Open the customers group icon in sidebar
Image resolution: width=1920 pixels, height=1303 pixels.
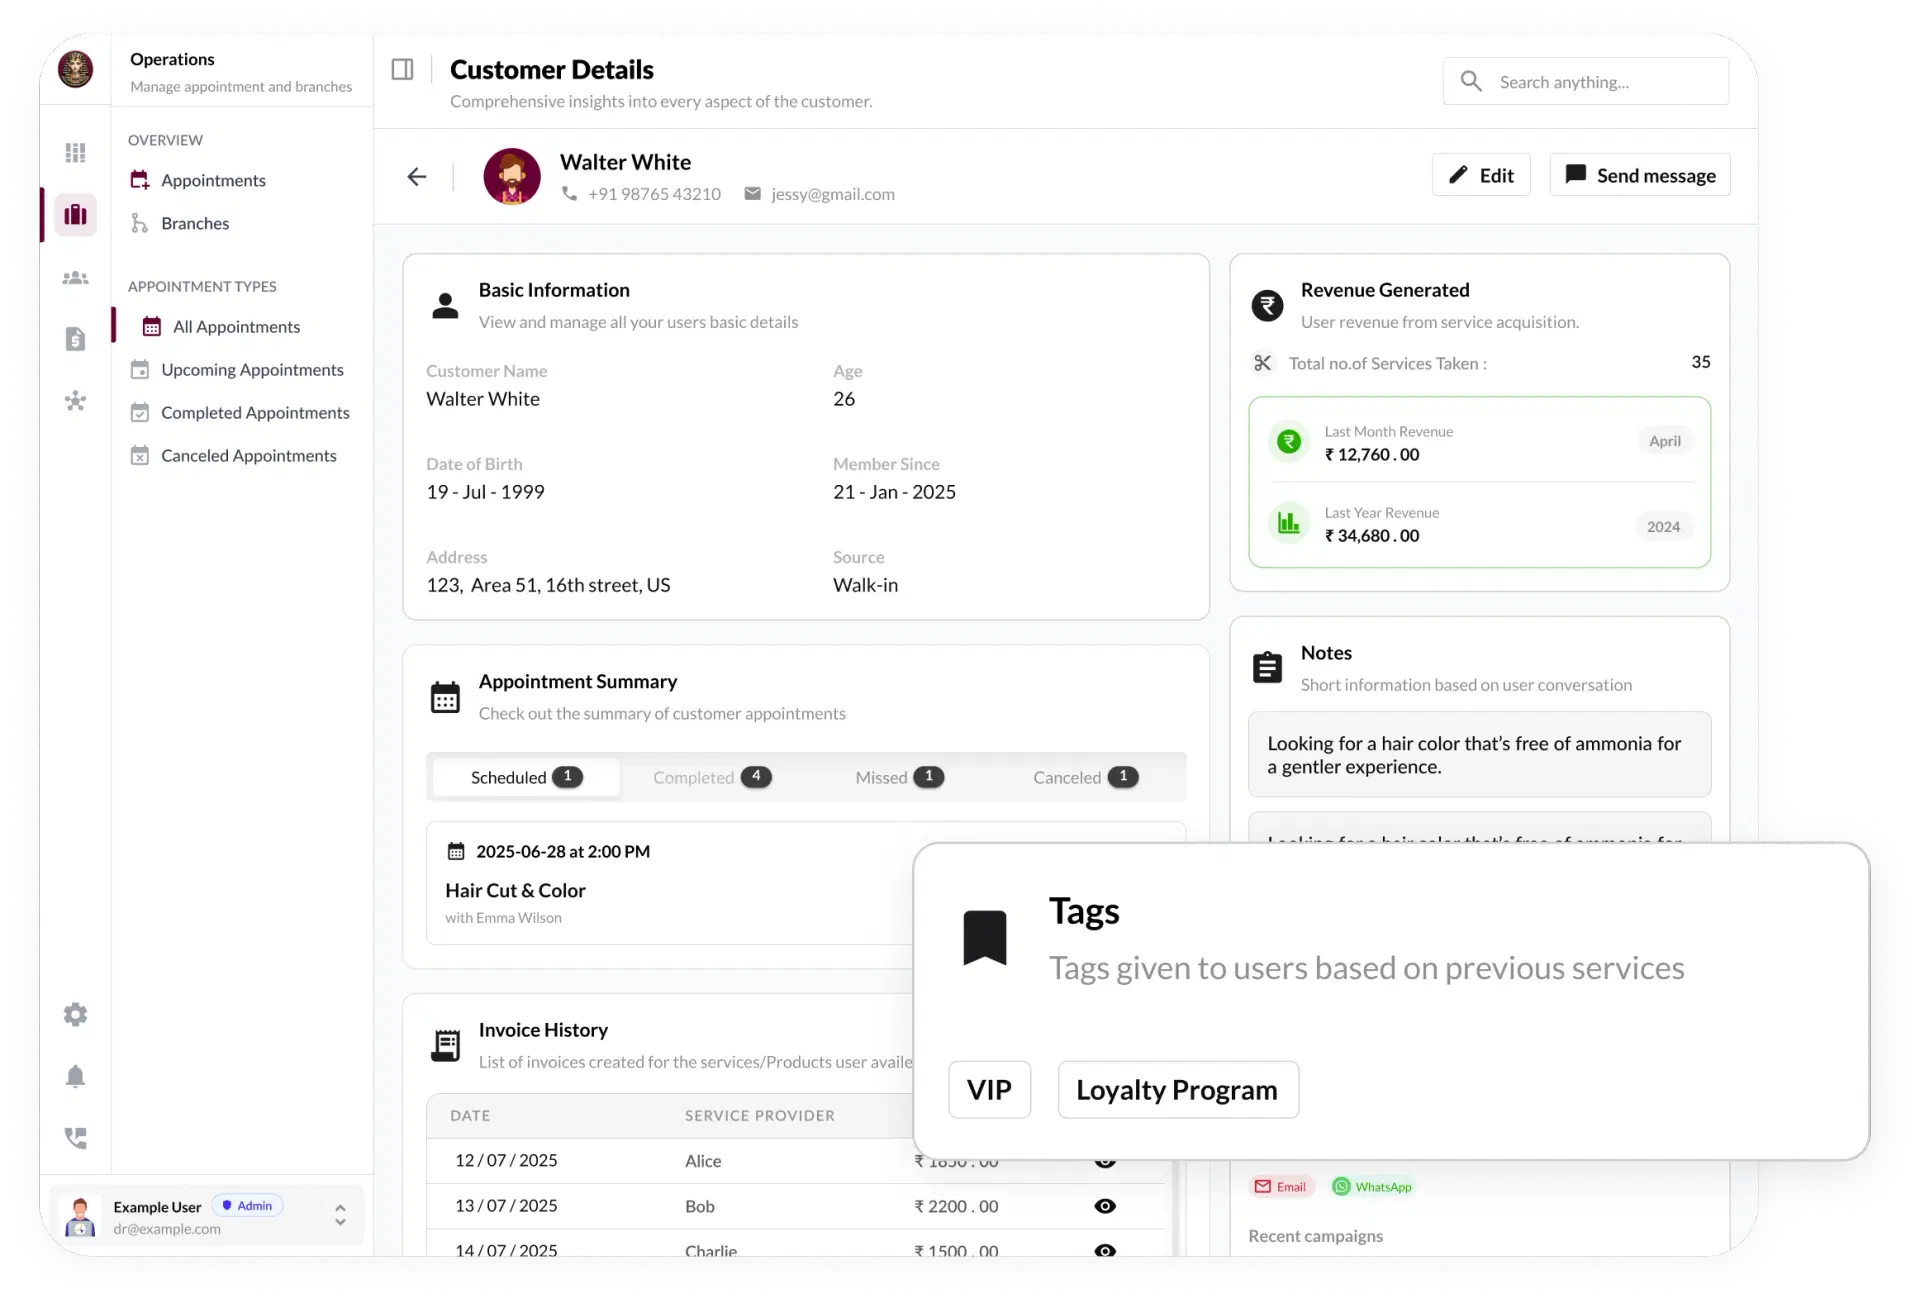[x=75, y=278]
